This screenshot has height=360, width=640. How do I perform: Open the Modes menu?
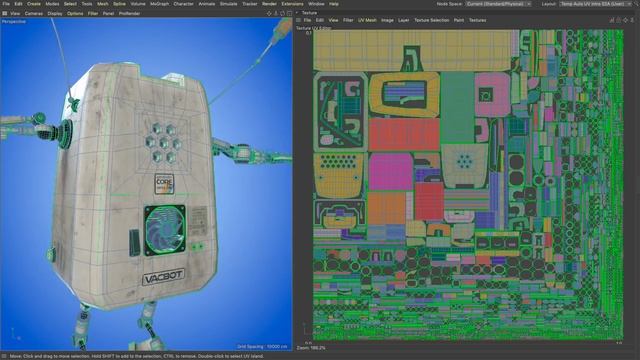coord(52,4)
